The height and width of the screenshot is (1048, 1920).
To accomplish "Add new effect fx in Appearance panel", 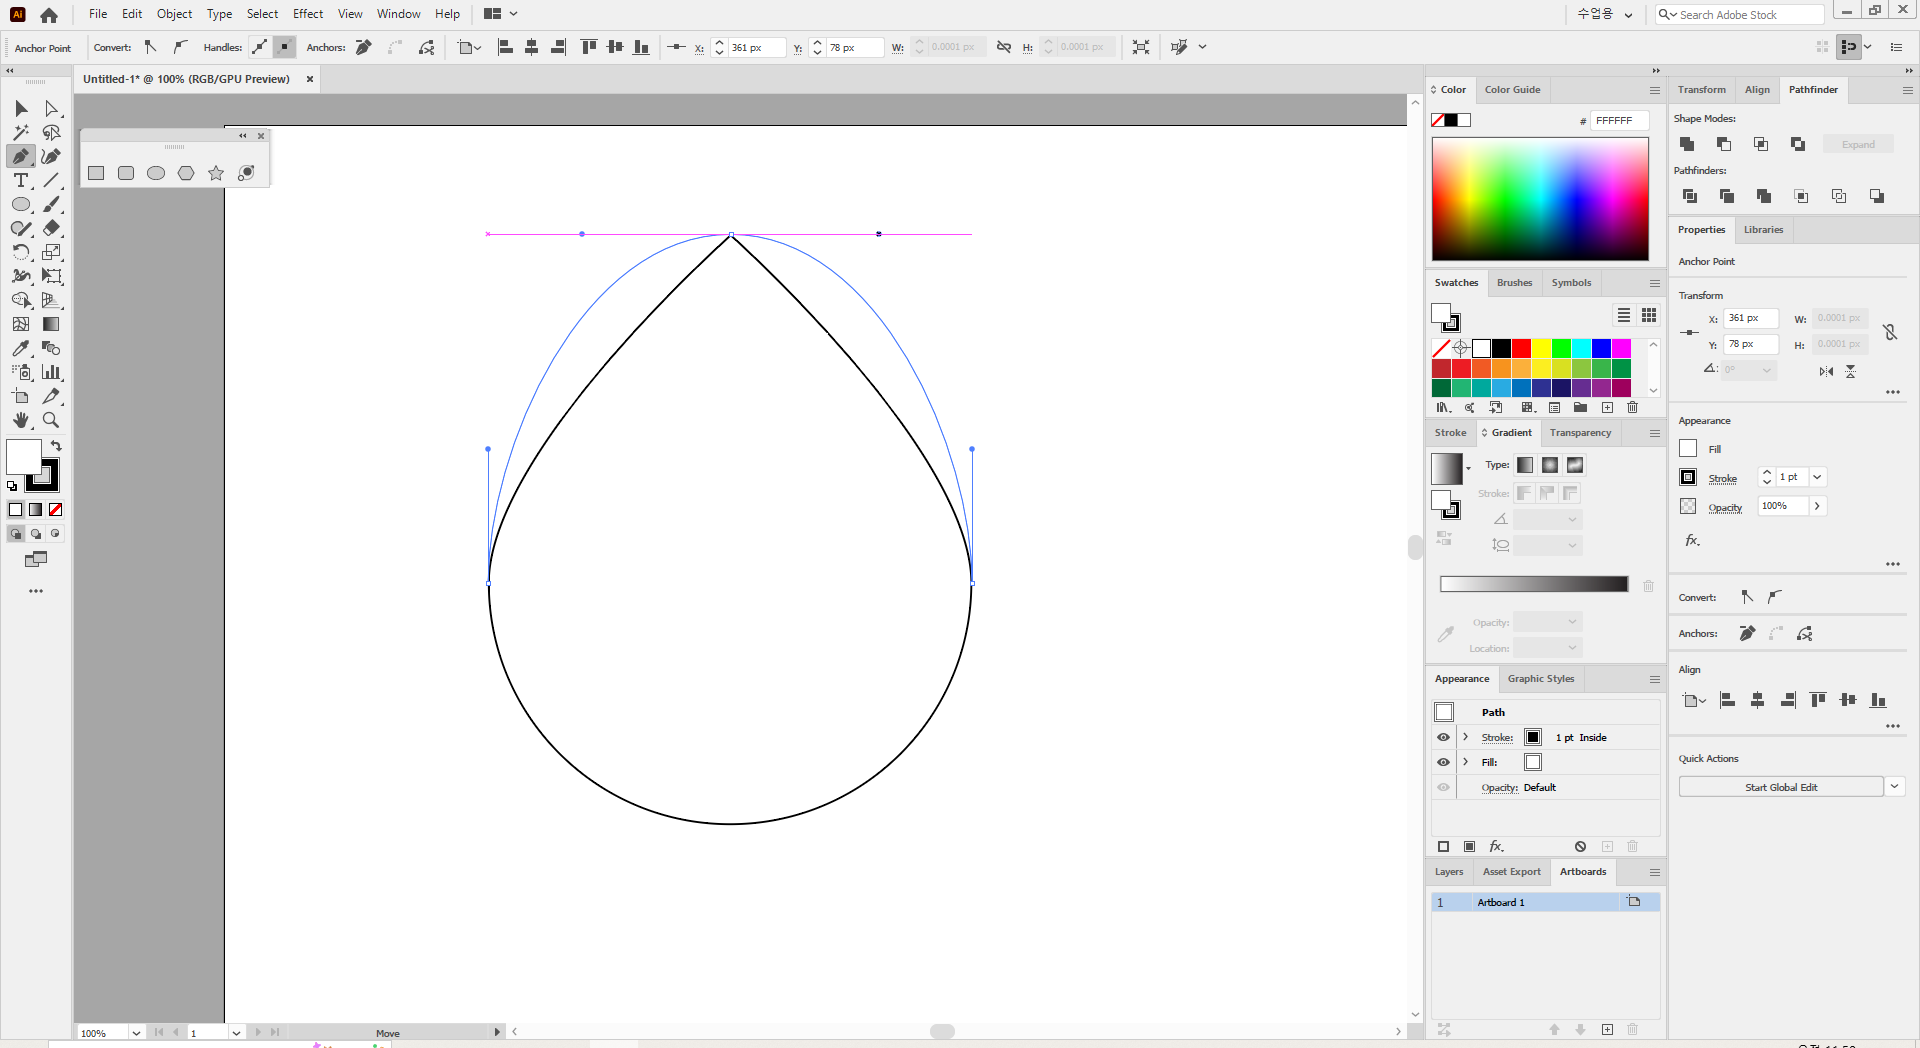I will point(1497,846).
